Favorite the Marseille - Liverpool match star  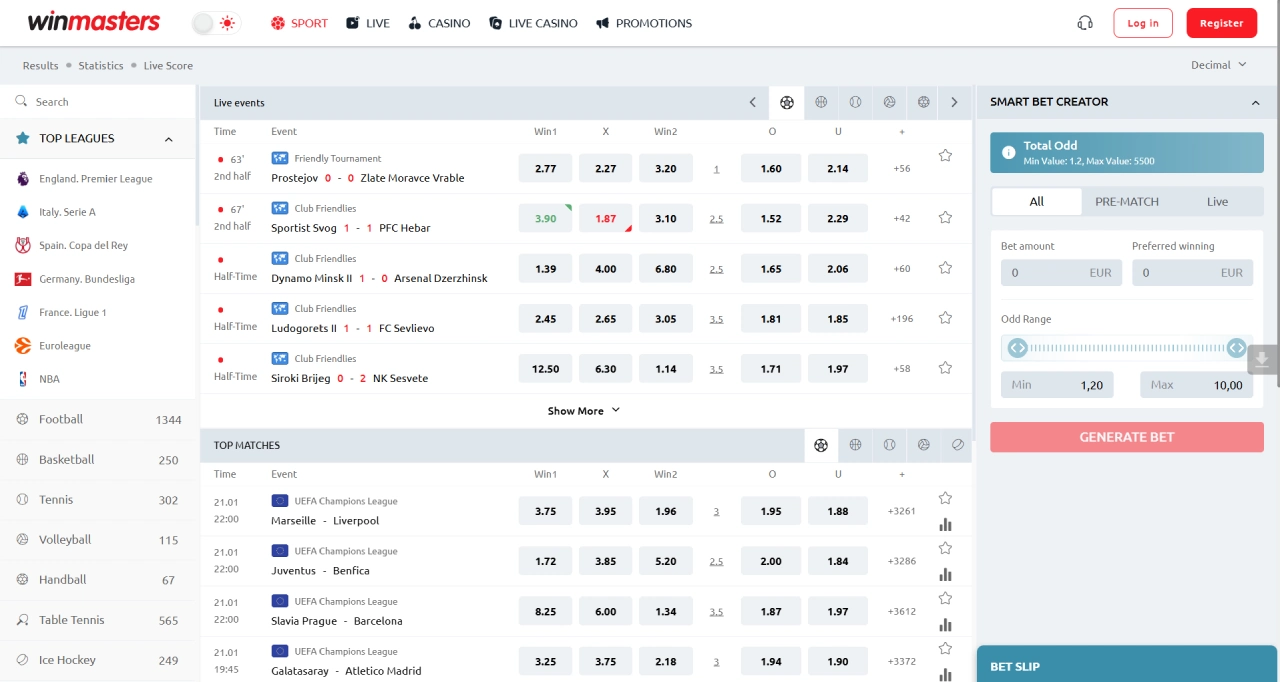[x=945, y=497]
